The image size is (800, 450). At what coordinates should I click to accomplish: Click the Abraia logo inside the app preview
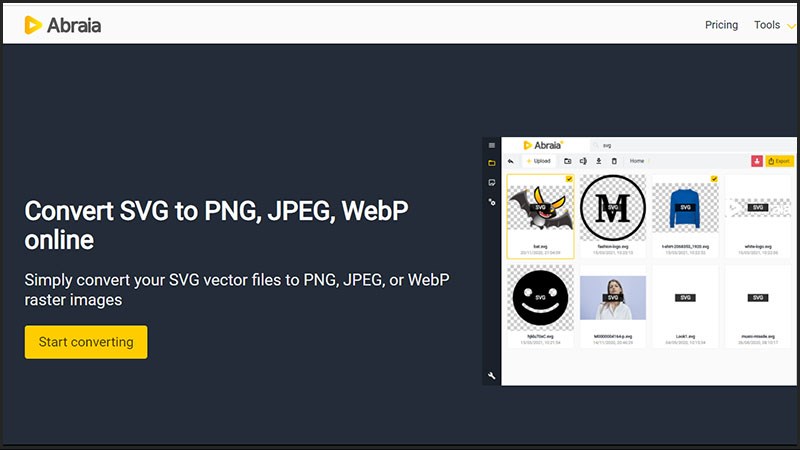pos(543,145)
